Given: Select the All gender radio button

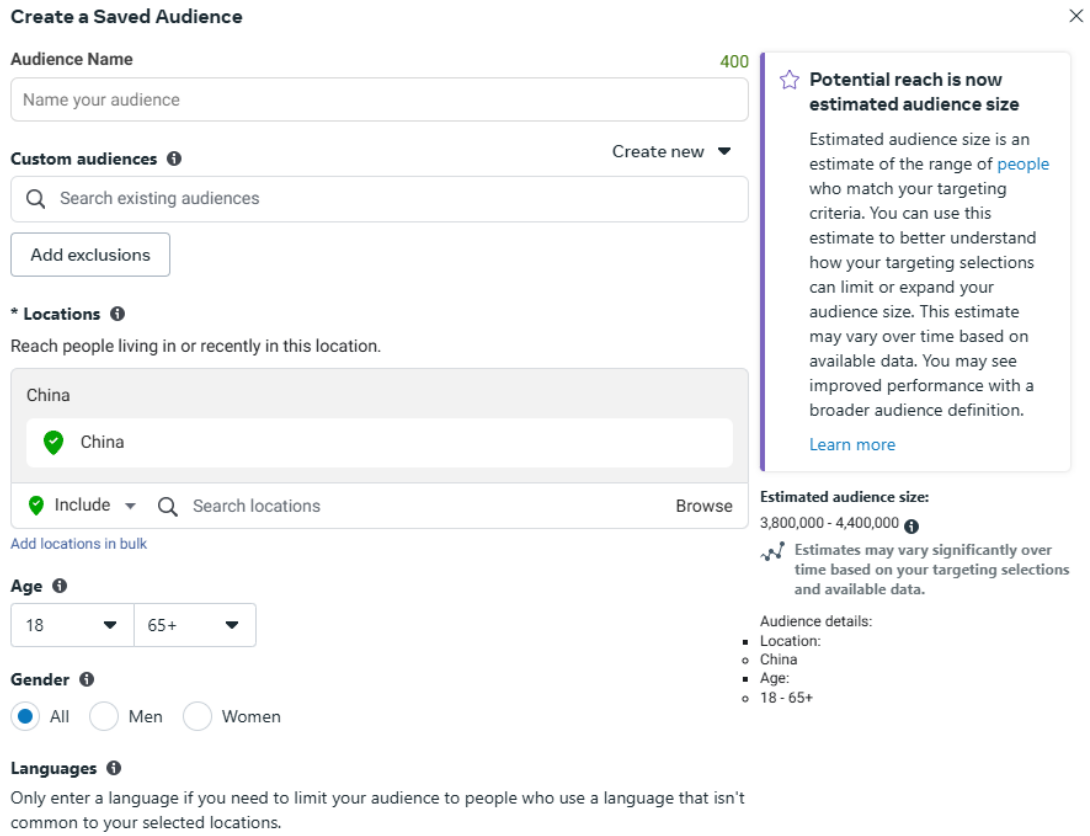Looking at the screenshot, I should [27, 717].
